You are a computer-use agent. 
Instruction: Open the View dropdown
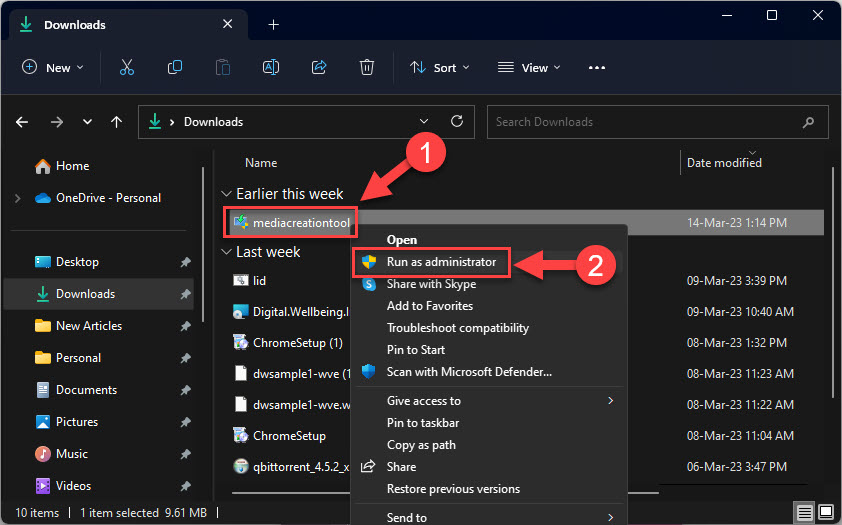pyautogui.click(x=529, y=68)
